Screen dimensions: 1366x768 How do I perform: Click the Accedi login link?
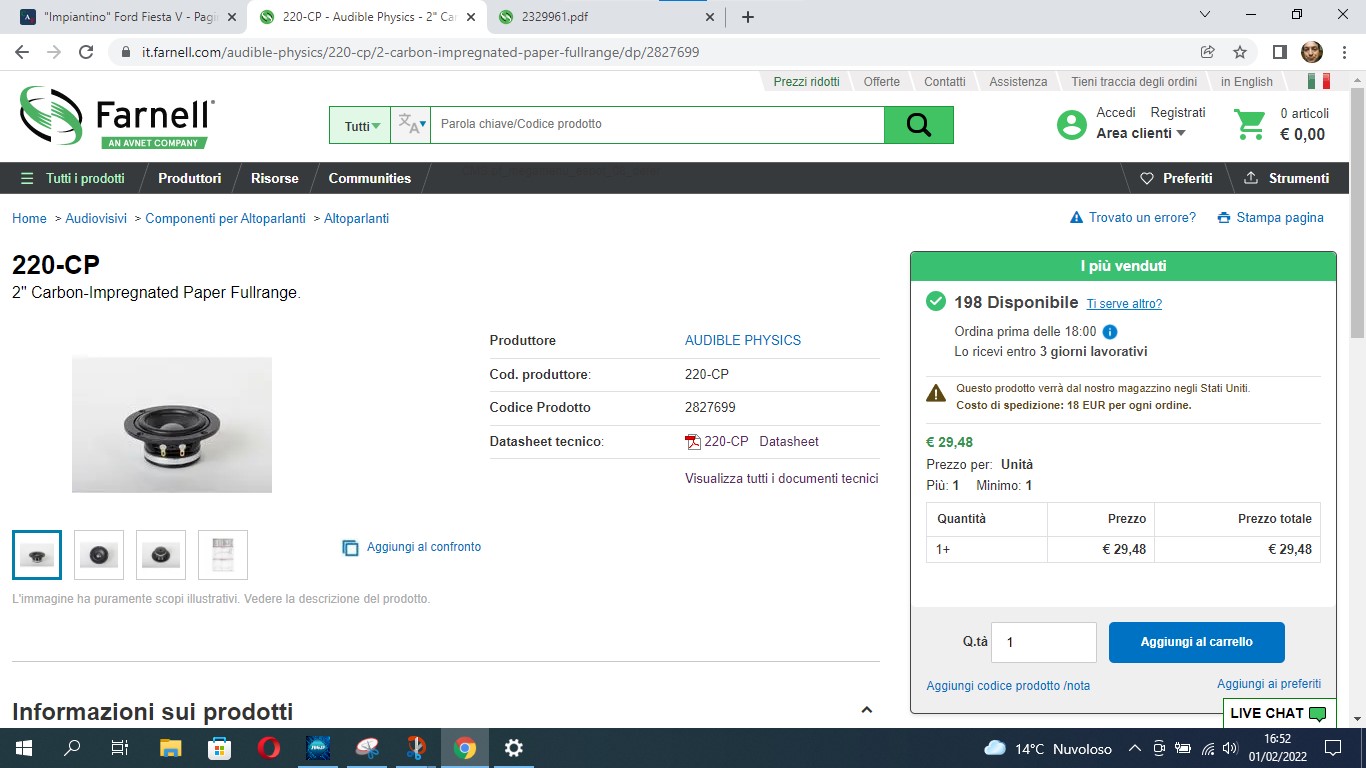pos(1116,113)
